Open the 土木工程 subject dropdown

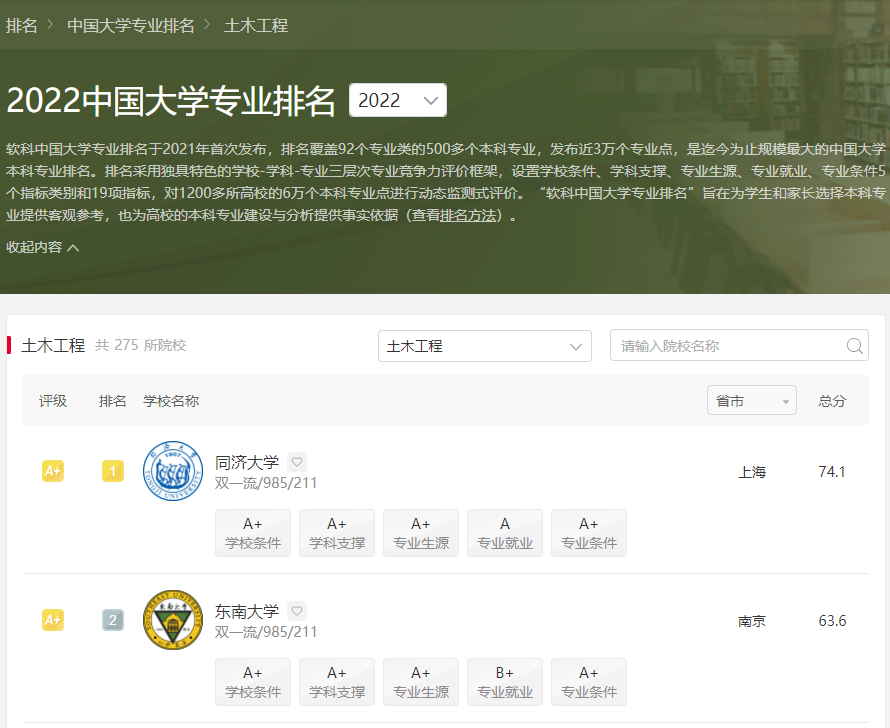tap(484, 345)
